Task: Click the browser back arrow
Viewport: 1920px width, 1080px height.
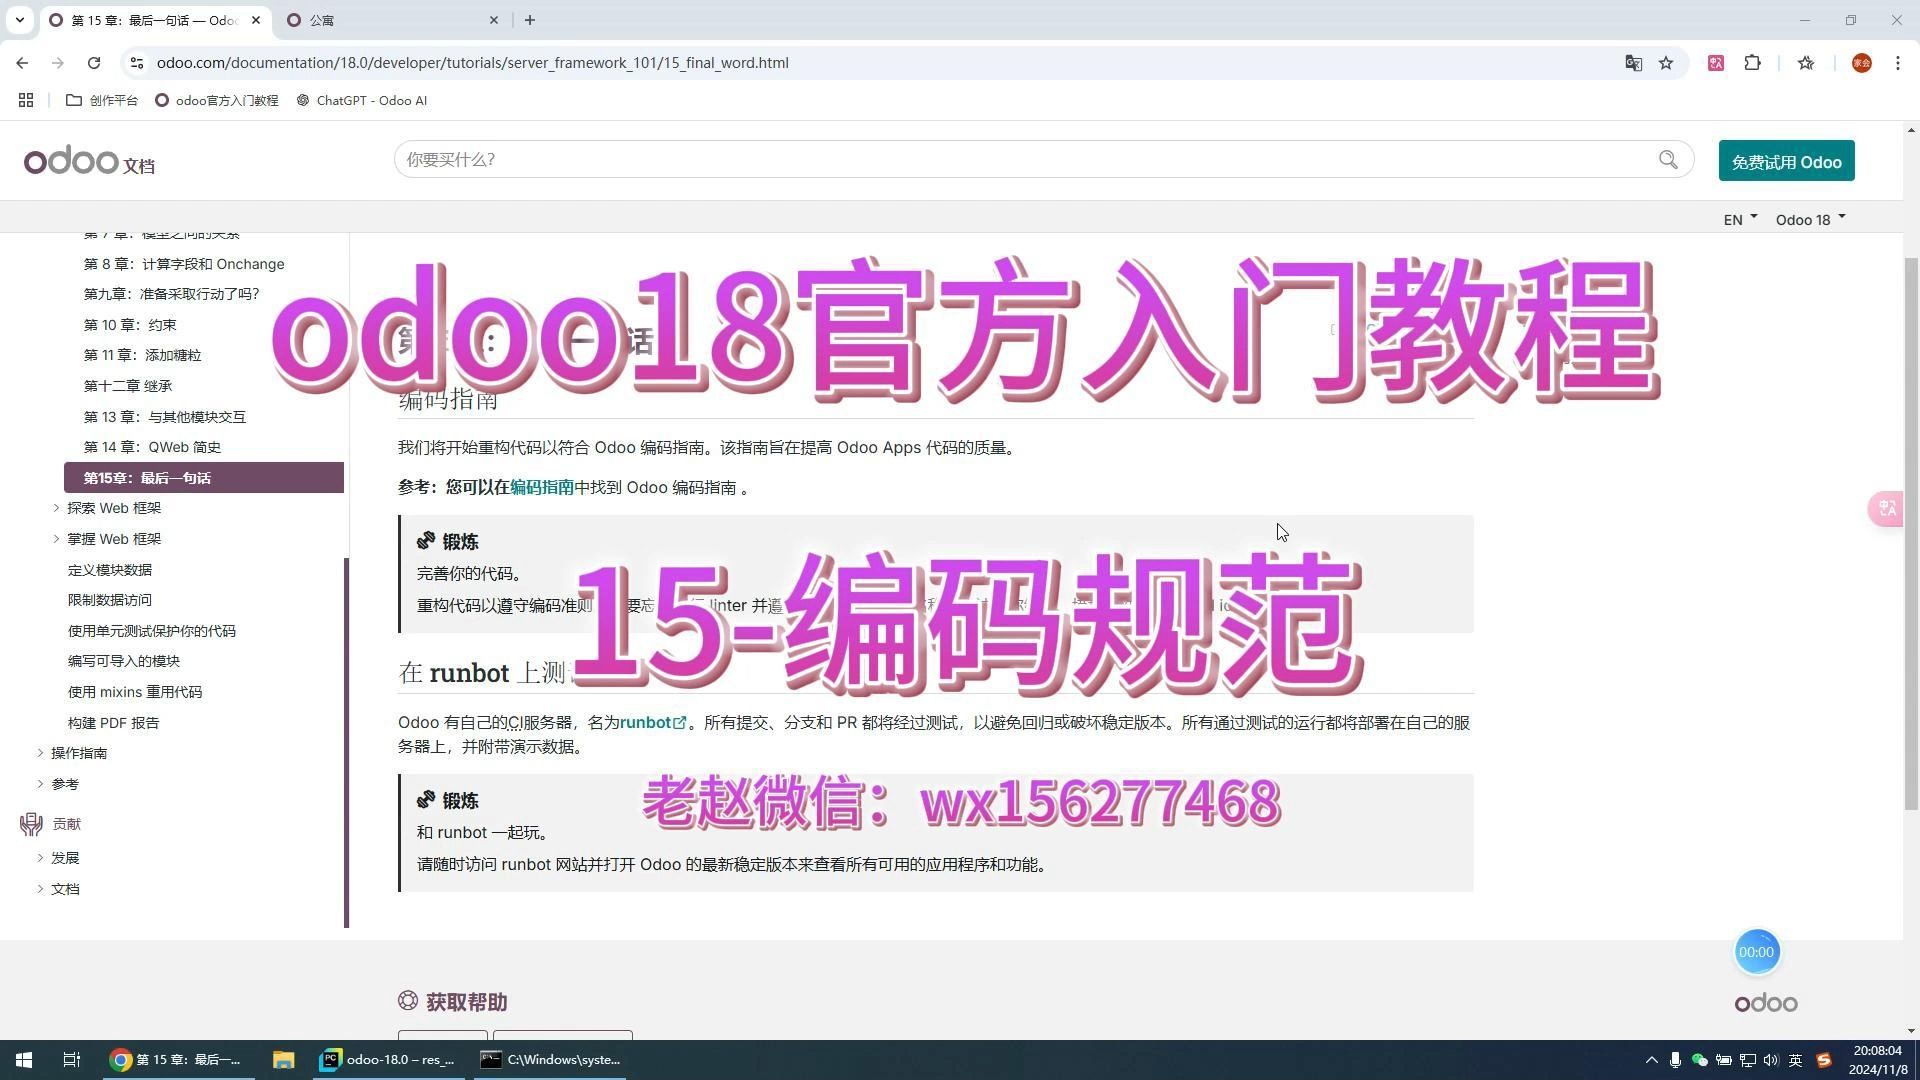Action: 22,63
